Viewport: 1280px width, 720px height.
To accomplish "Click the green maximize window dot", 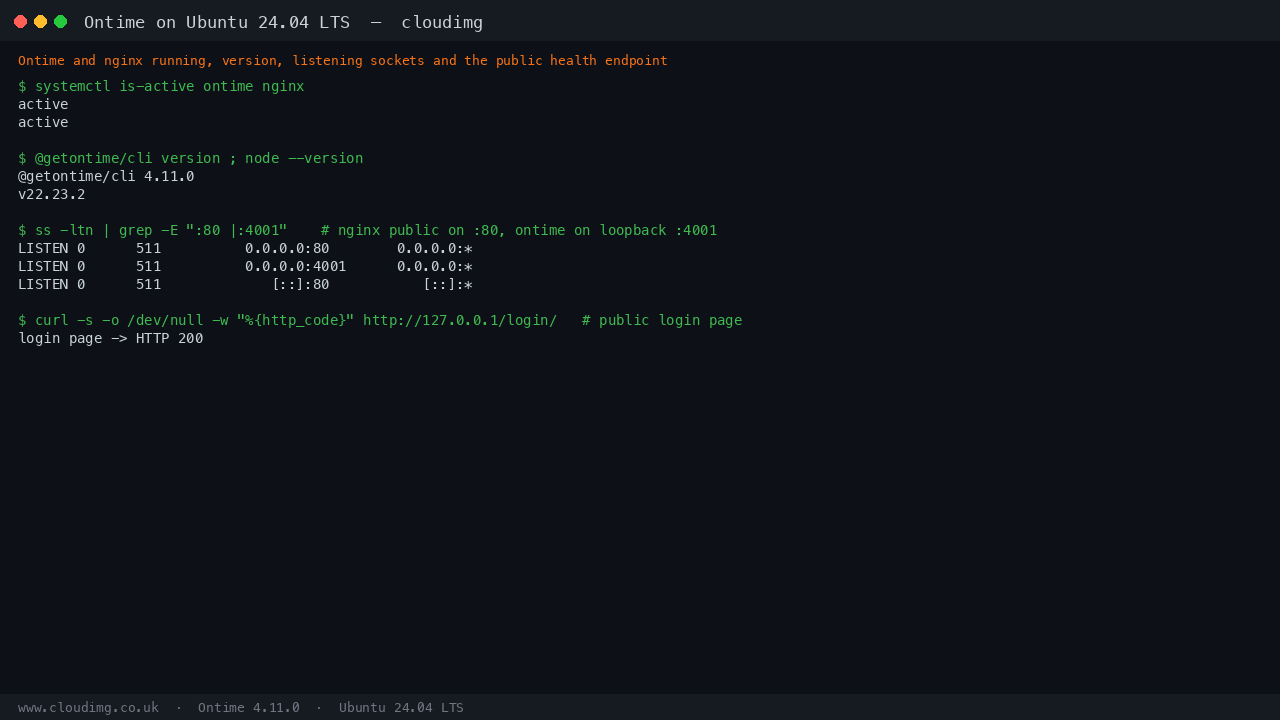I will point(60,21).
